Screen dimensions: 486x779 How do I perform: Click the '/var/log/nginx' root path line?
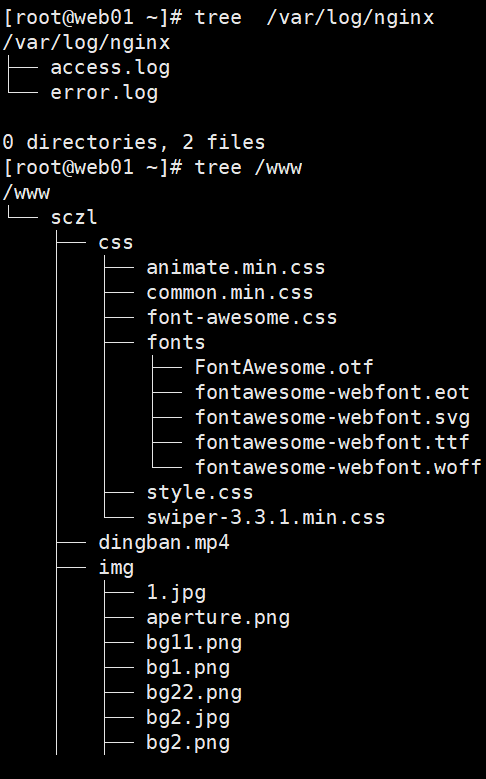pyautogui.click(x=86, y=43)
